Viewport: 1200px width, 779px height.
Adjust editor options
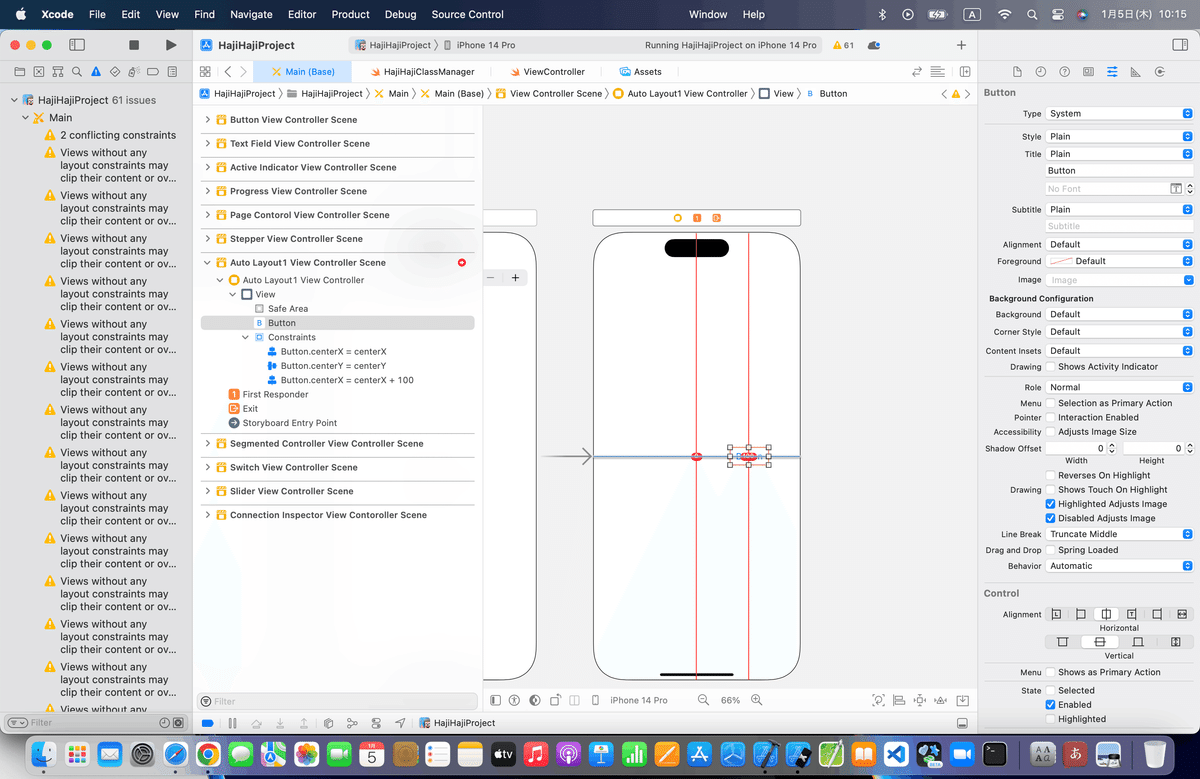click(937, 72)
